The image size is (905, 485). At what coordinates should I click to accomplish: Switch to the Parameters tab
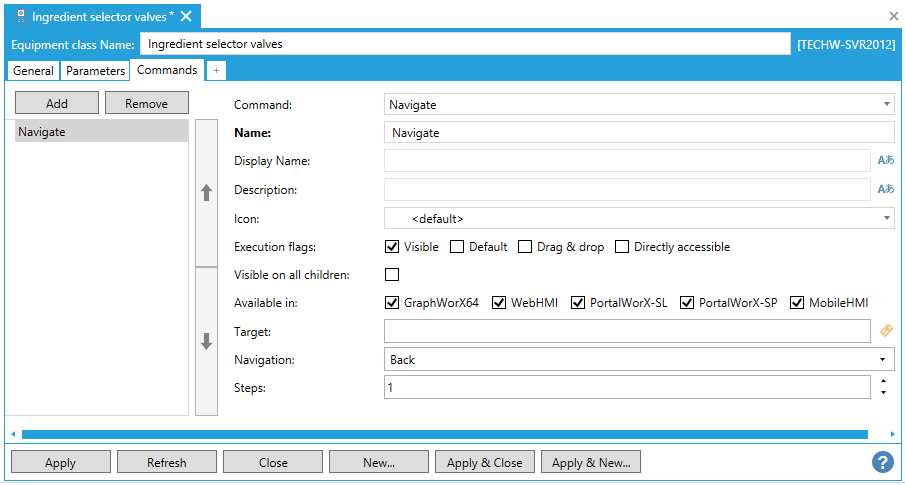(96, 71)
